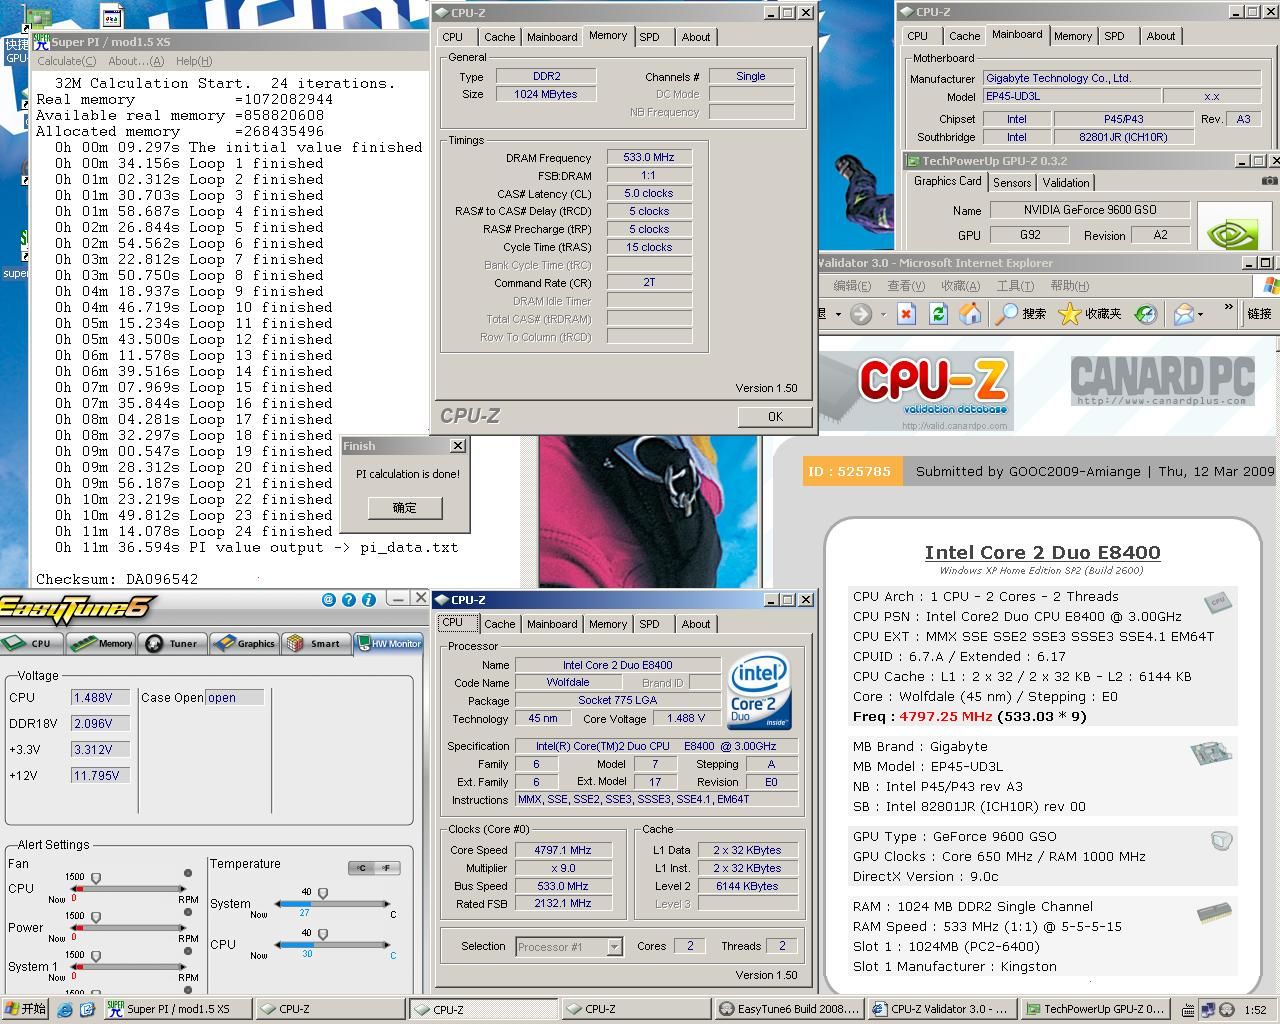Open EasyTune6 Smart tab

coord(315,643)
